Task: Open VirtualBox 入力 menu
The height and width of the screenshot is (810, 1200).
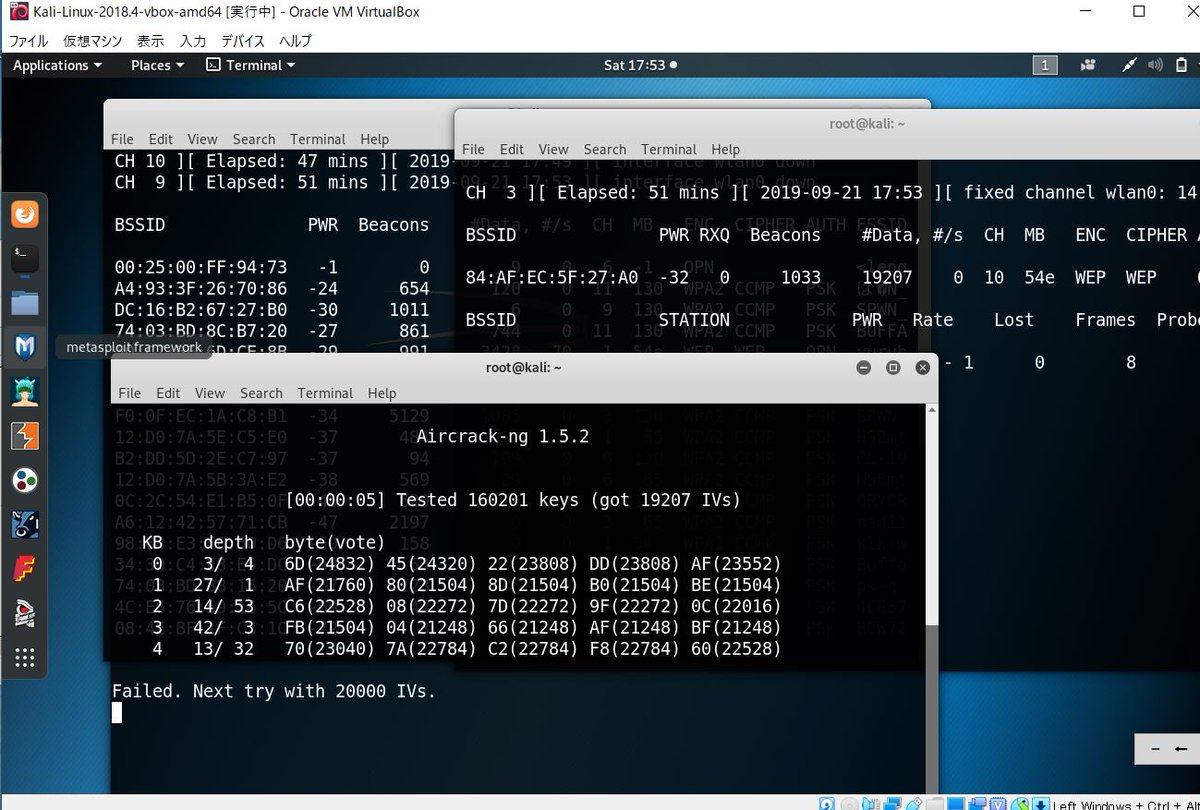Action: [x=193, y=41]
